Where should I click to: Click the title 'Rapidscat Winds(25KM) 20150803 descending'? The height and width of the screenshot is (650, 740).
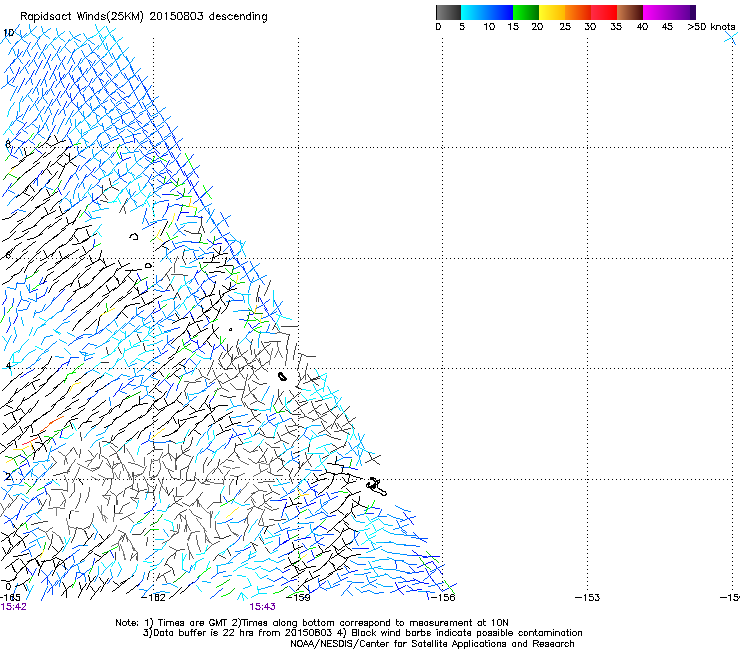143,16
